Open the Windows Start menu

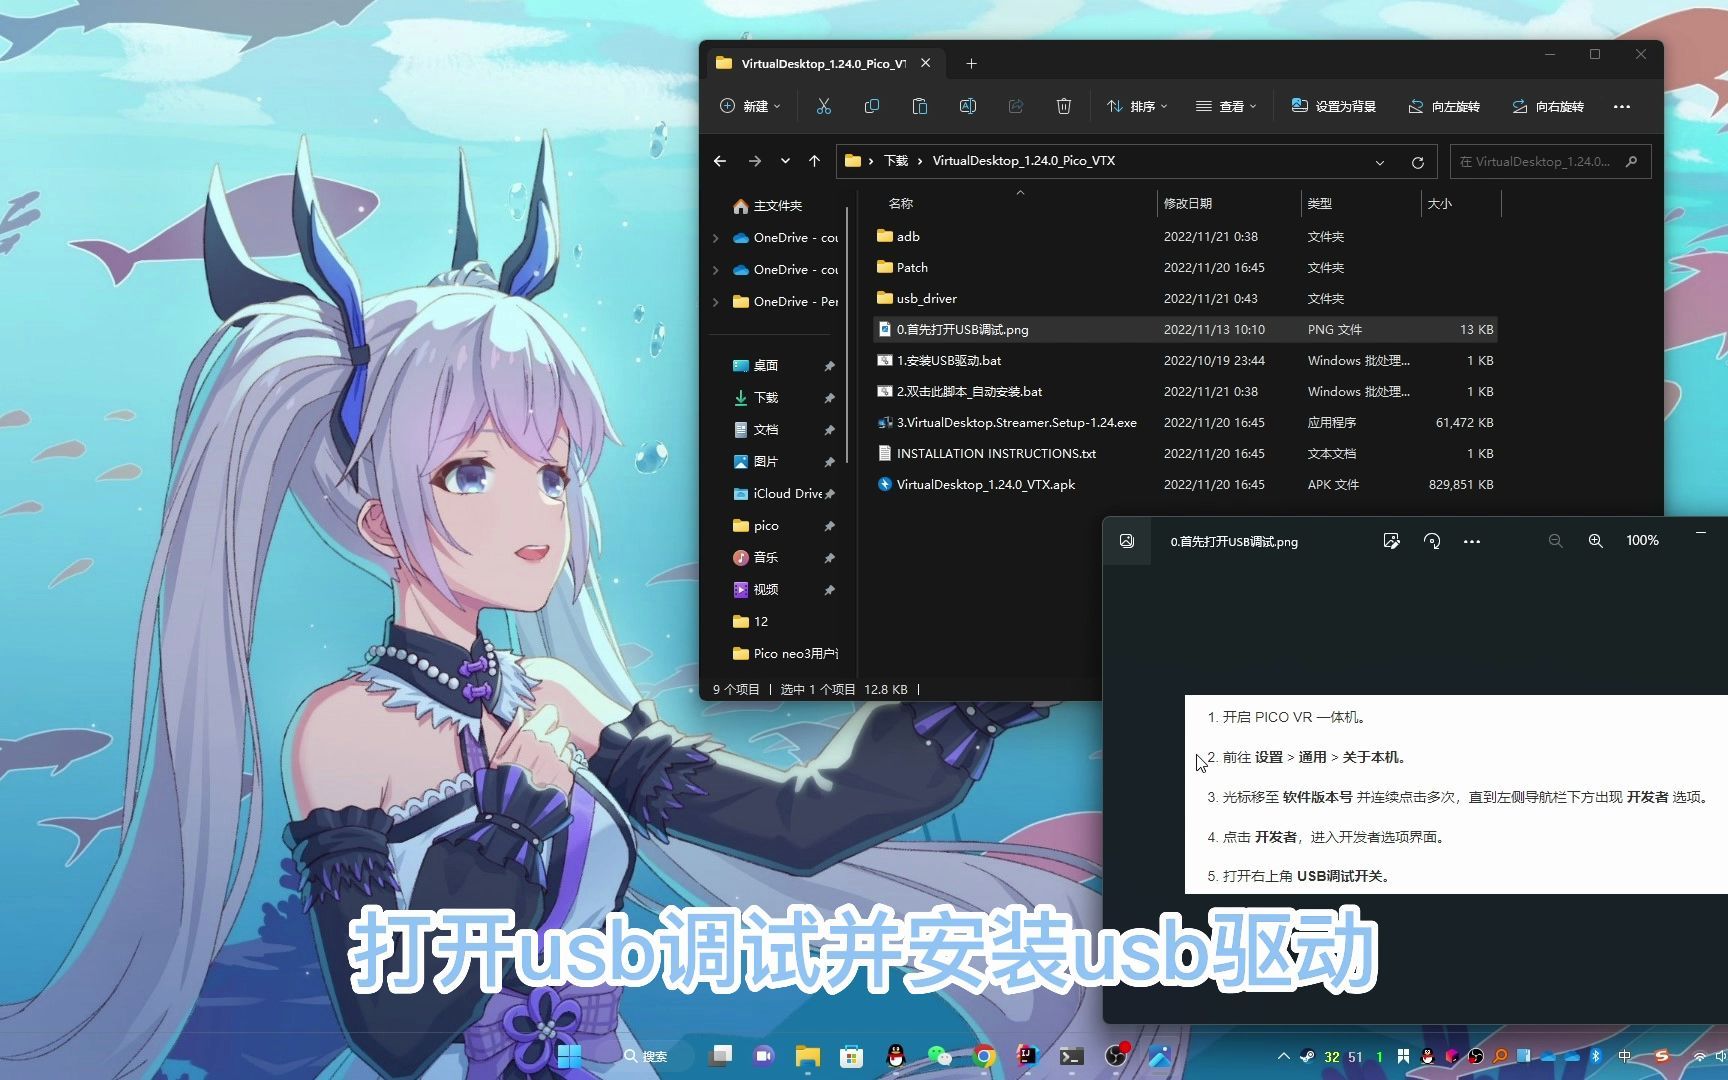coord(570,1056)
